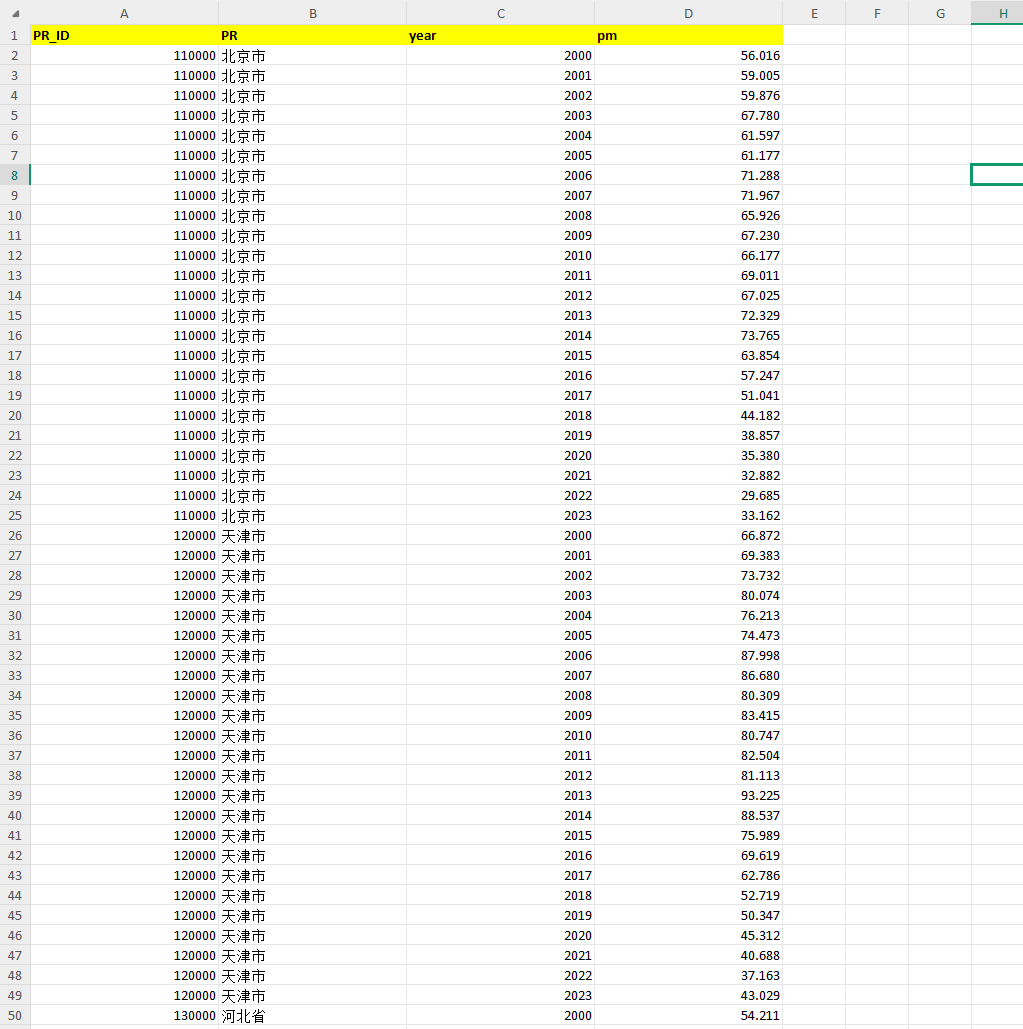This screenshot has height=1029, width=1023.
Task: Select row 8 header
Action: (x=14, y=175)
